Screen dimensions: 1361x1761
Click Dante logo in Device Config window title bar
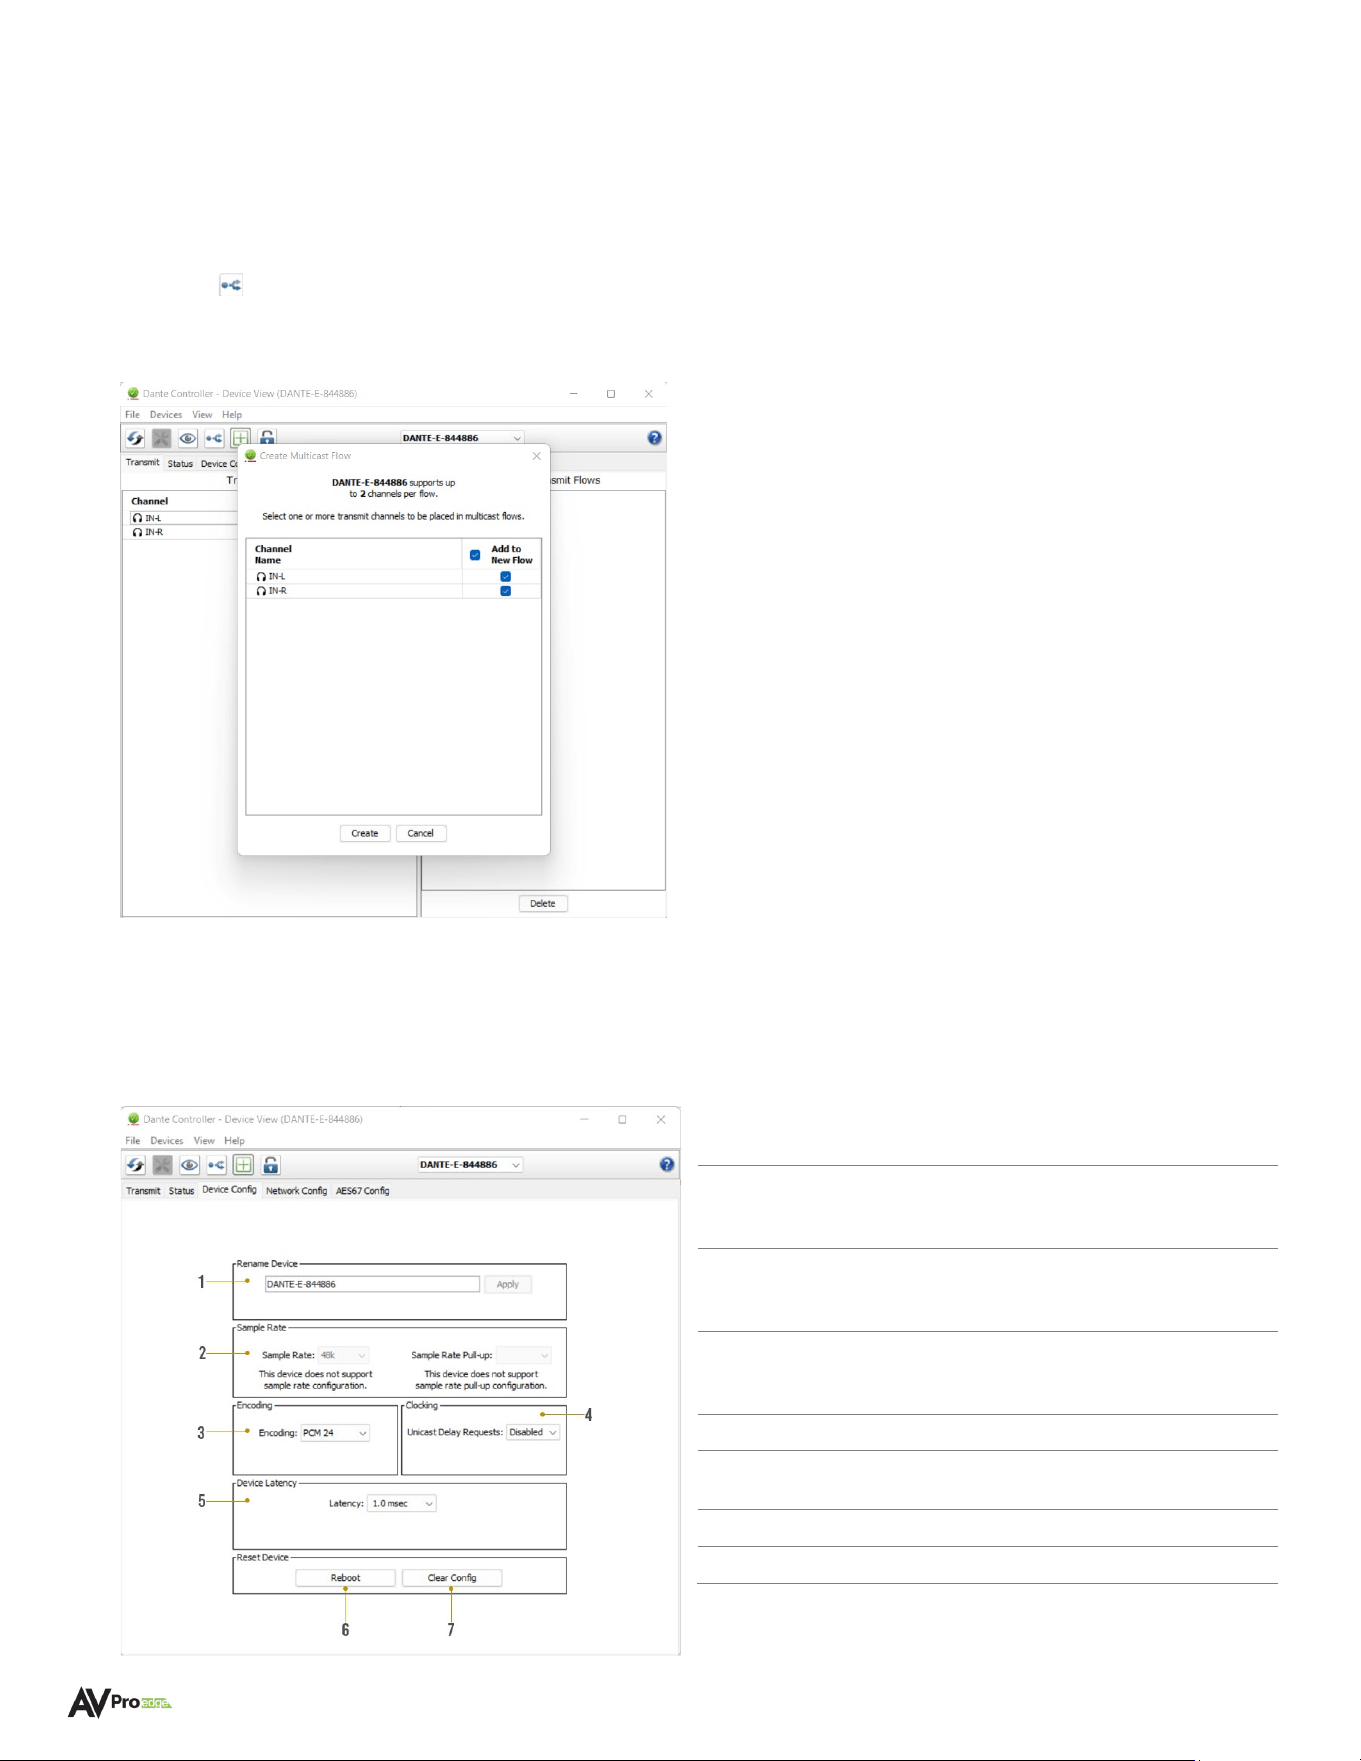click(x=133, y=1119)
